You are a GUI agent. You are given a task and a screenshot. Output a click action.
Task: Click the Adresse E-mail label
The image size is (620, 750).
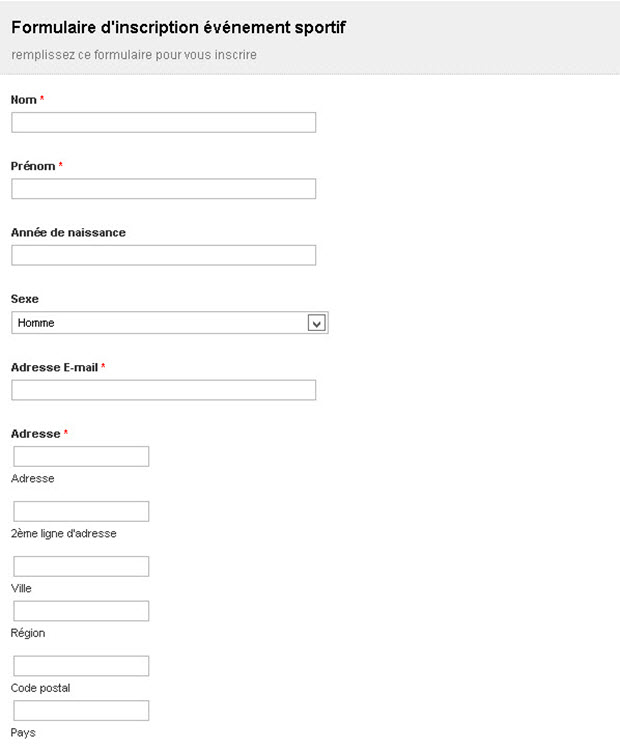pyautogui.click(x=54, y=367)
